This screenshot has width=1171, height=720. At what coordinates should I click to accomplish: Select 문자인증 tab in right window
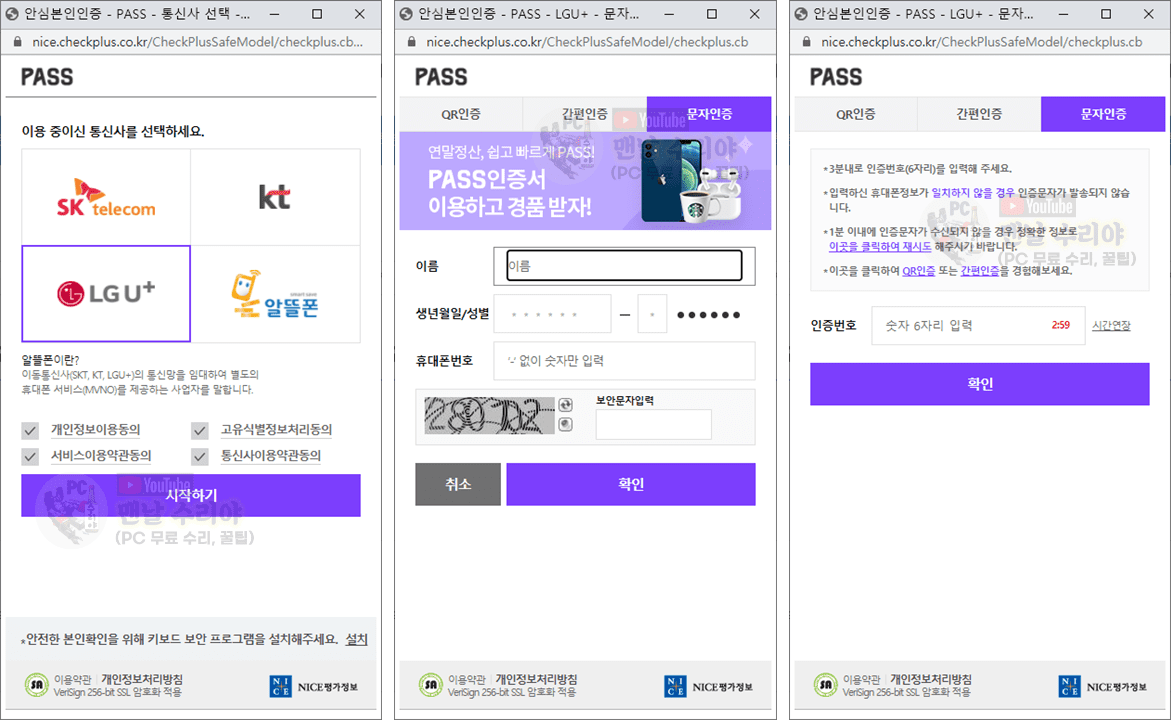coord(1103,114)
